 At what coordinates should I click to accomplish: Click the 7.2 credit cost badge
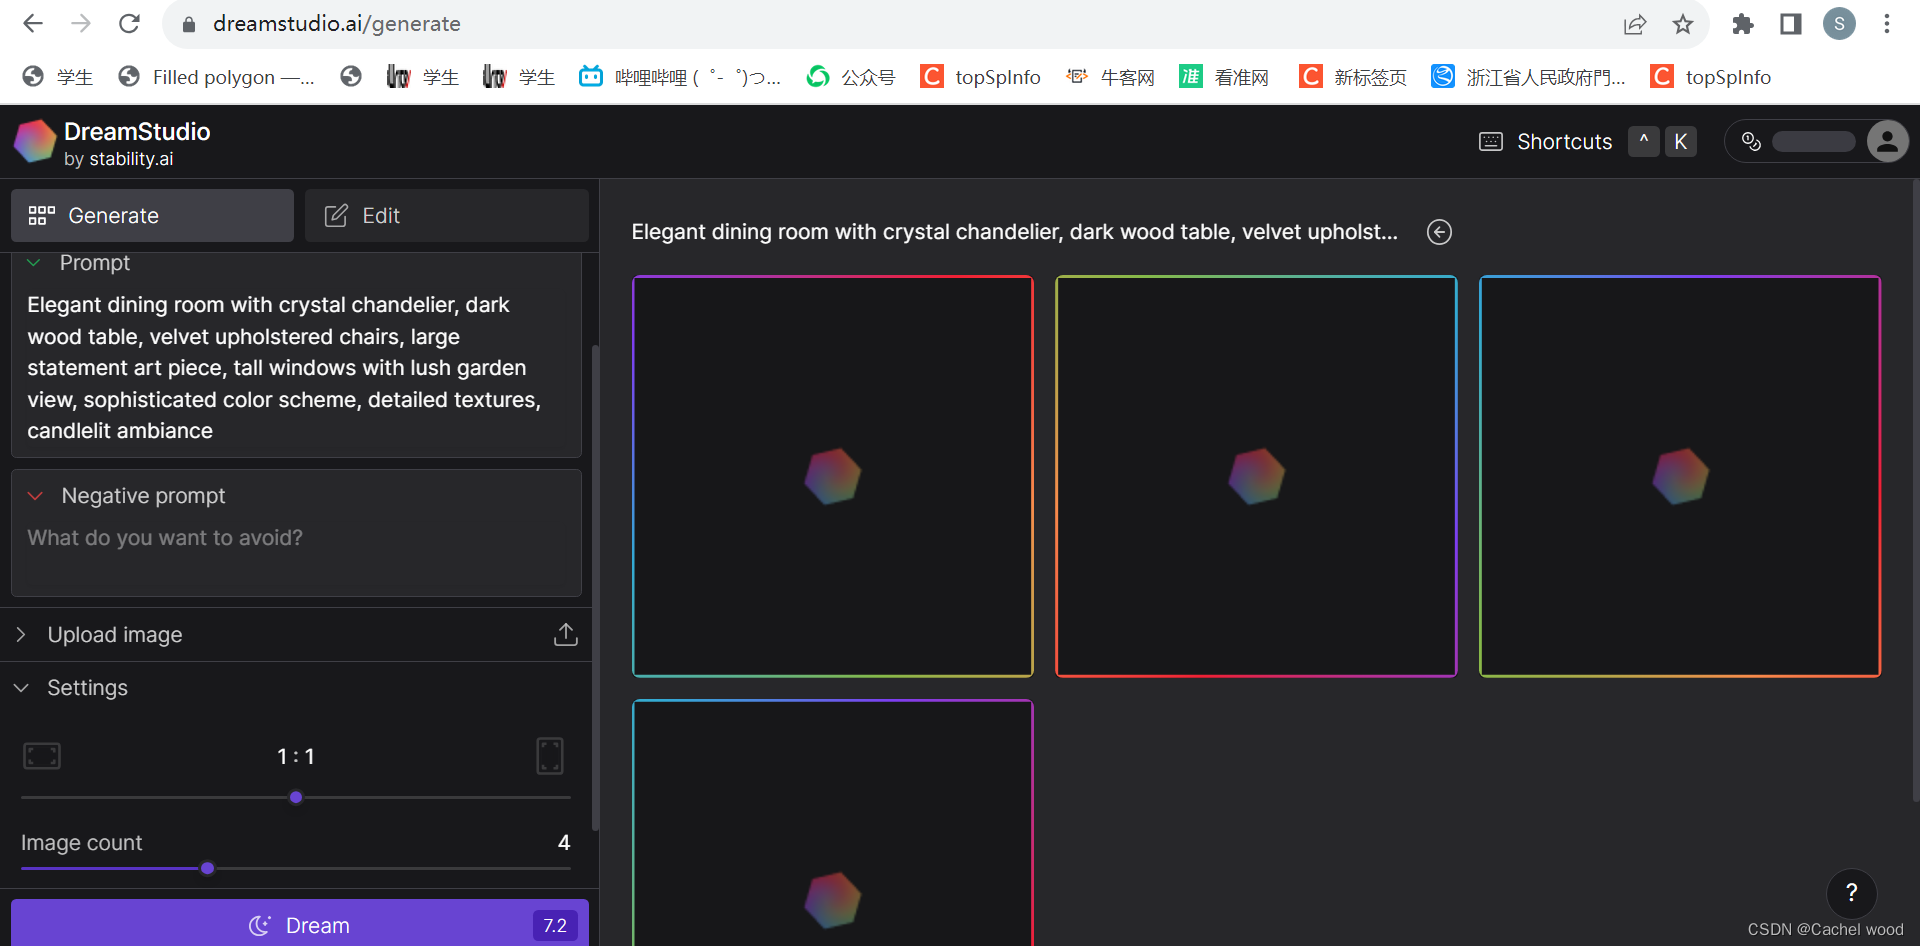tap(555, 926)
